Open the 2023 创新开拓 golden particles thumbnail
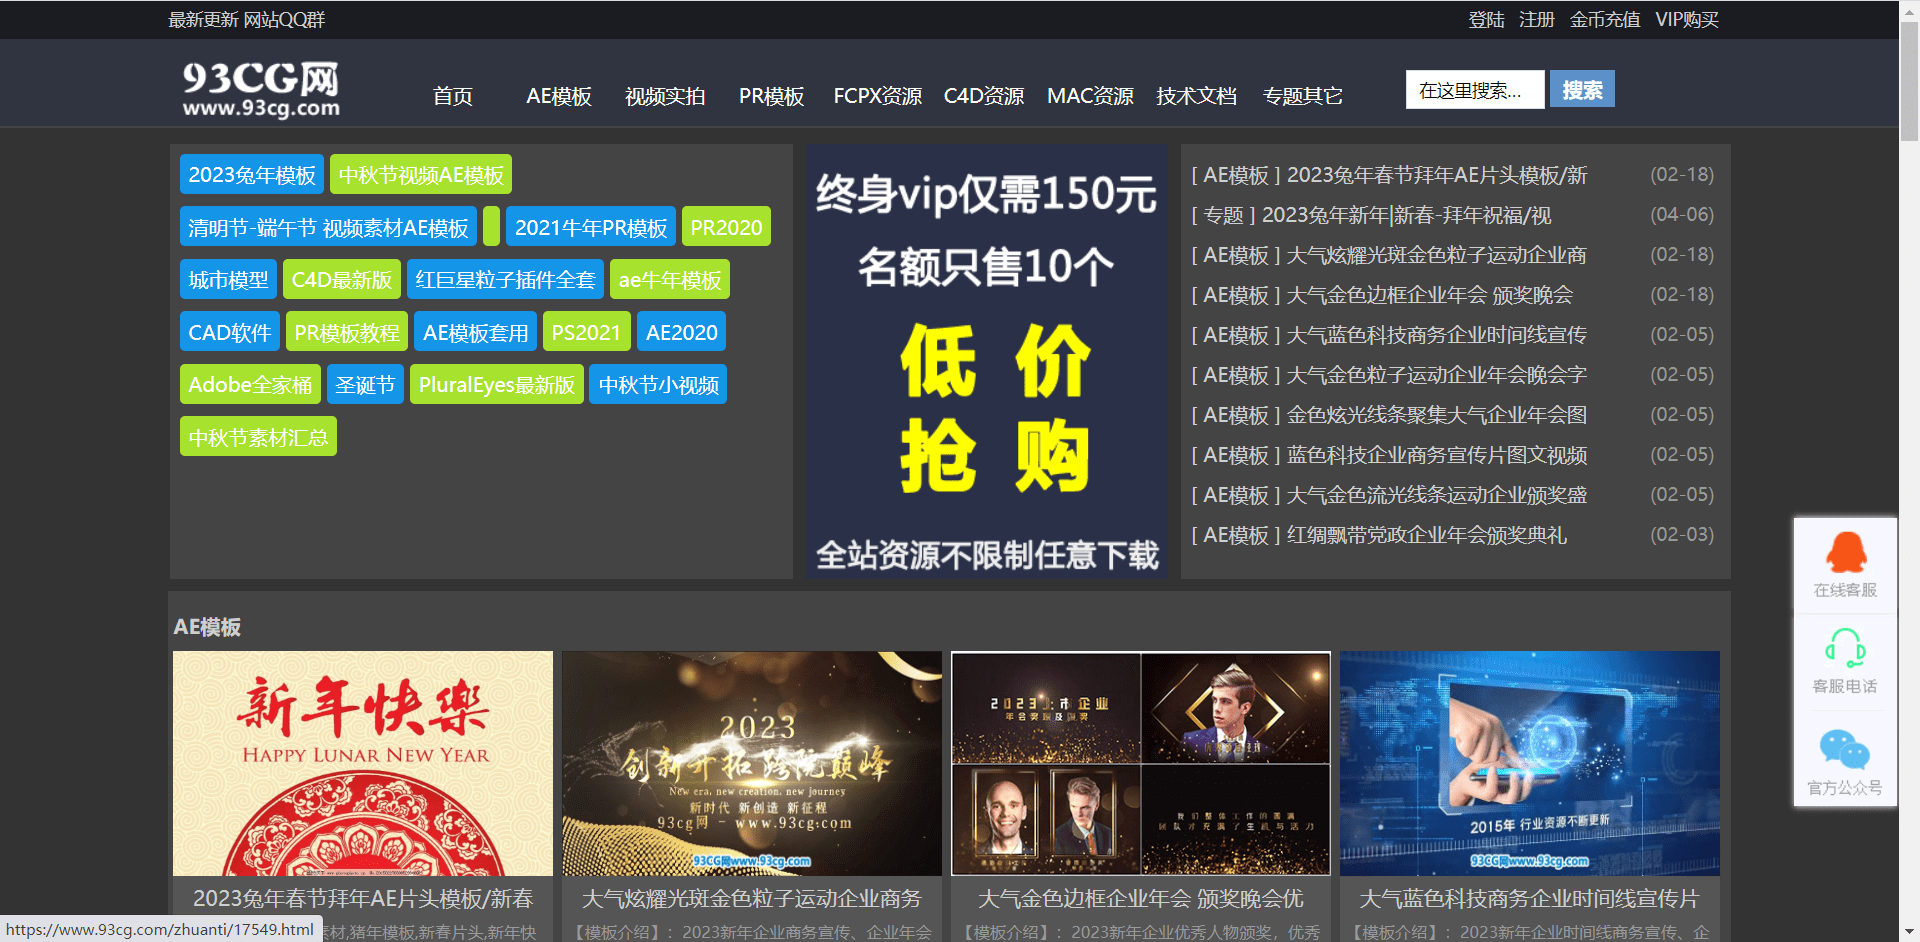The image size is (1920, 942). click(752, 764)
